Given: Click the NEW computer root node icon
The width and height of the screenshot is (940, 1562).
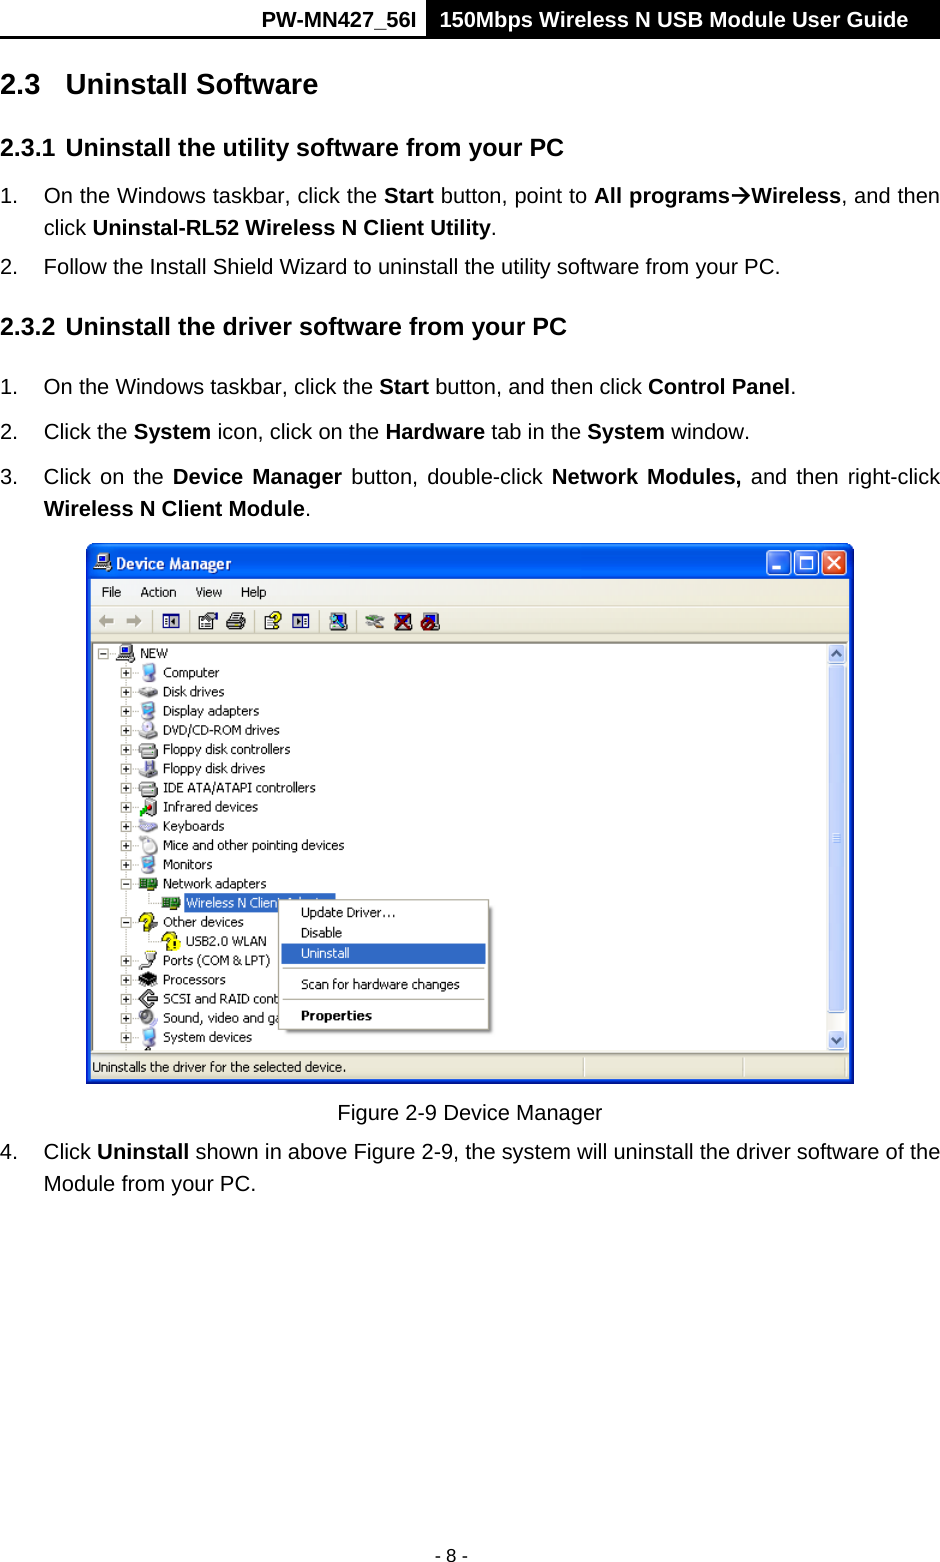Looking at the screenshot, I should point(126,653).
